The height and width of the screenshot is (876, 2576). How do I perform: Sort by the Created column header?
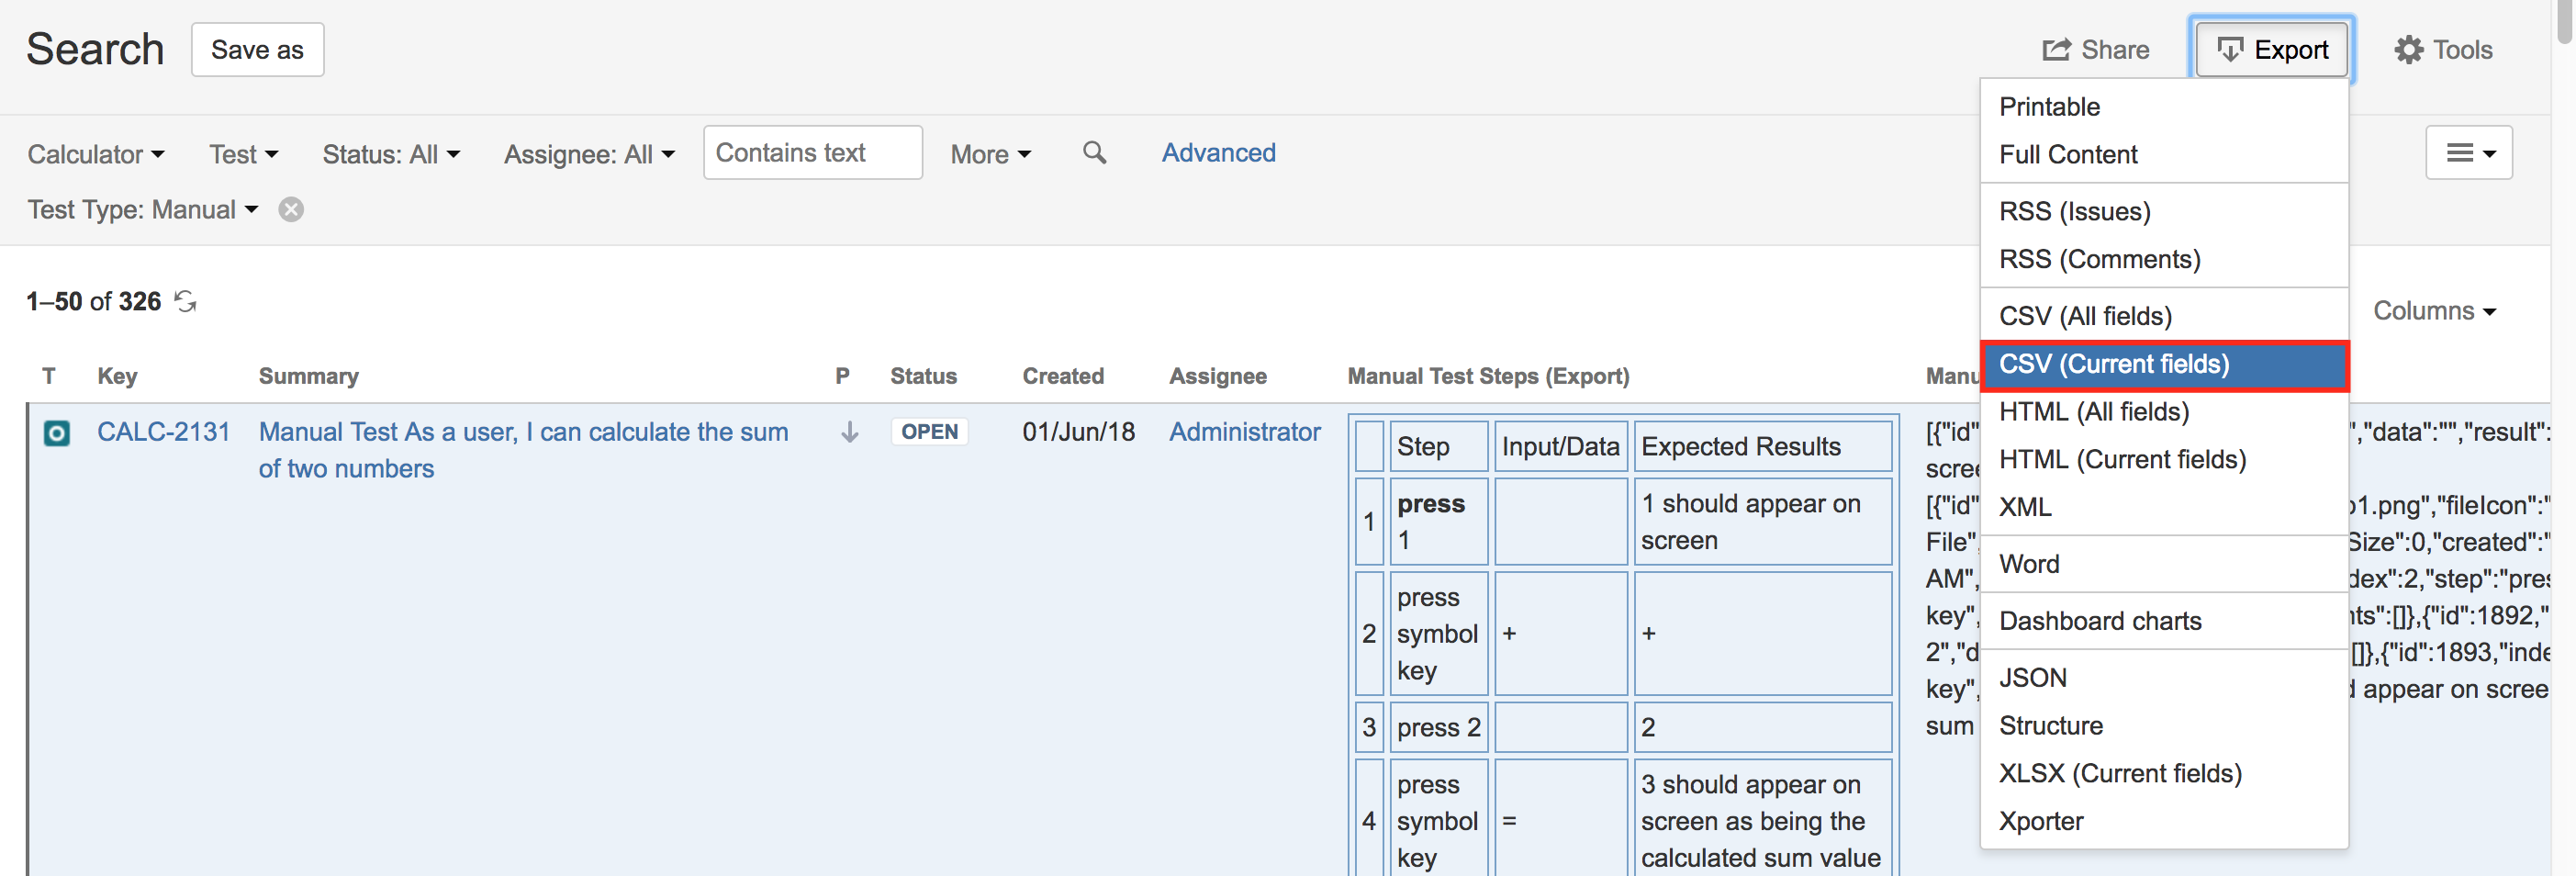(x=1063, y=376)
